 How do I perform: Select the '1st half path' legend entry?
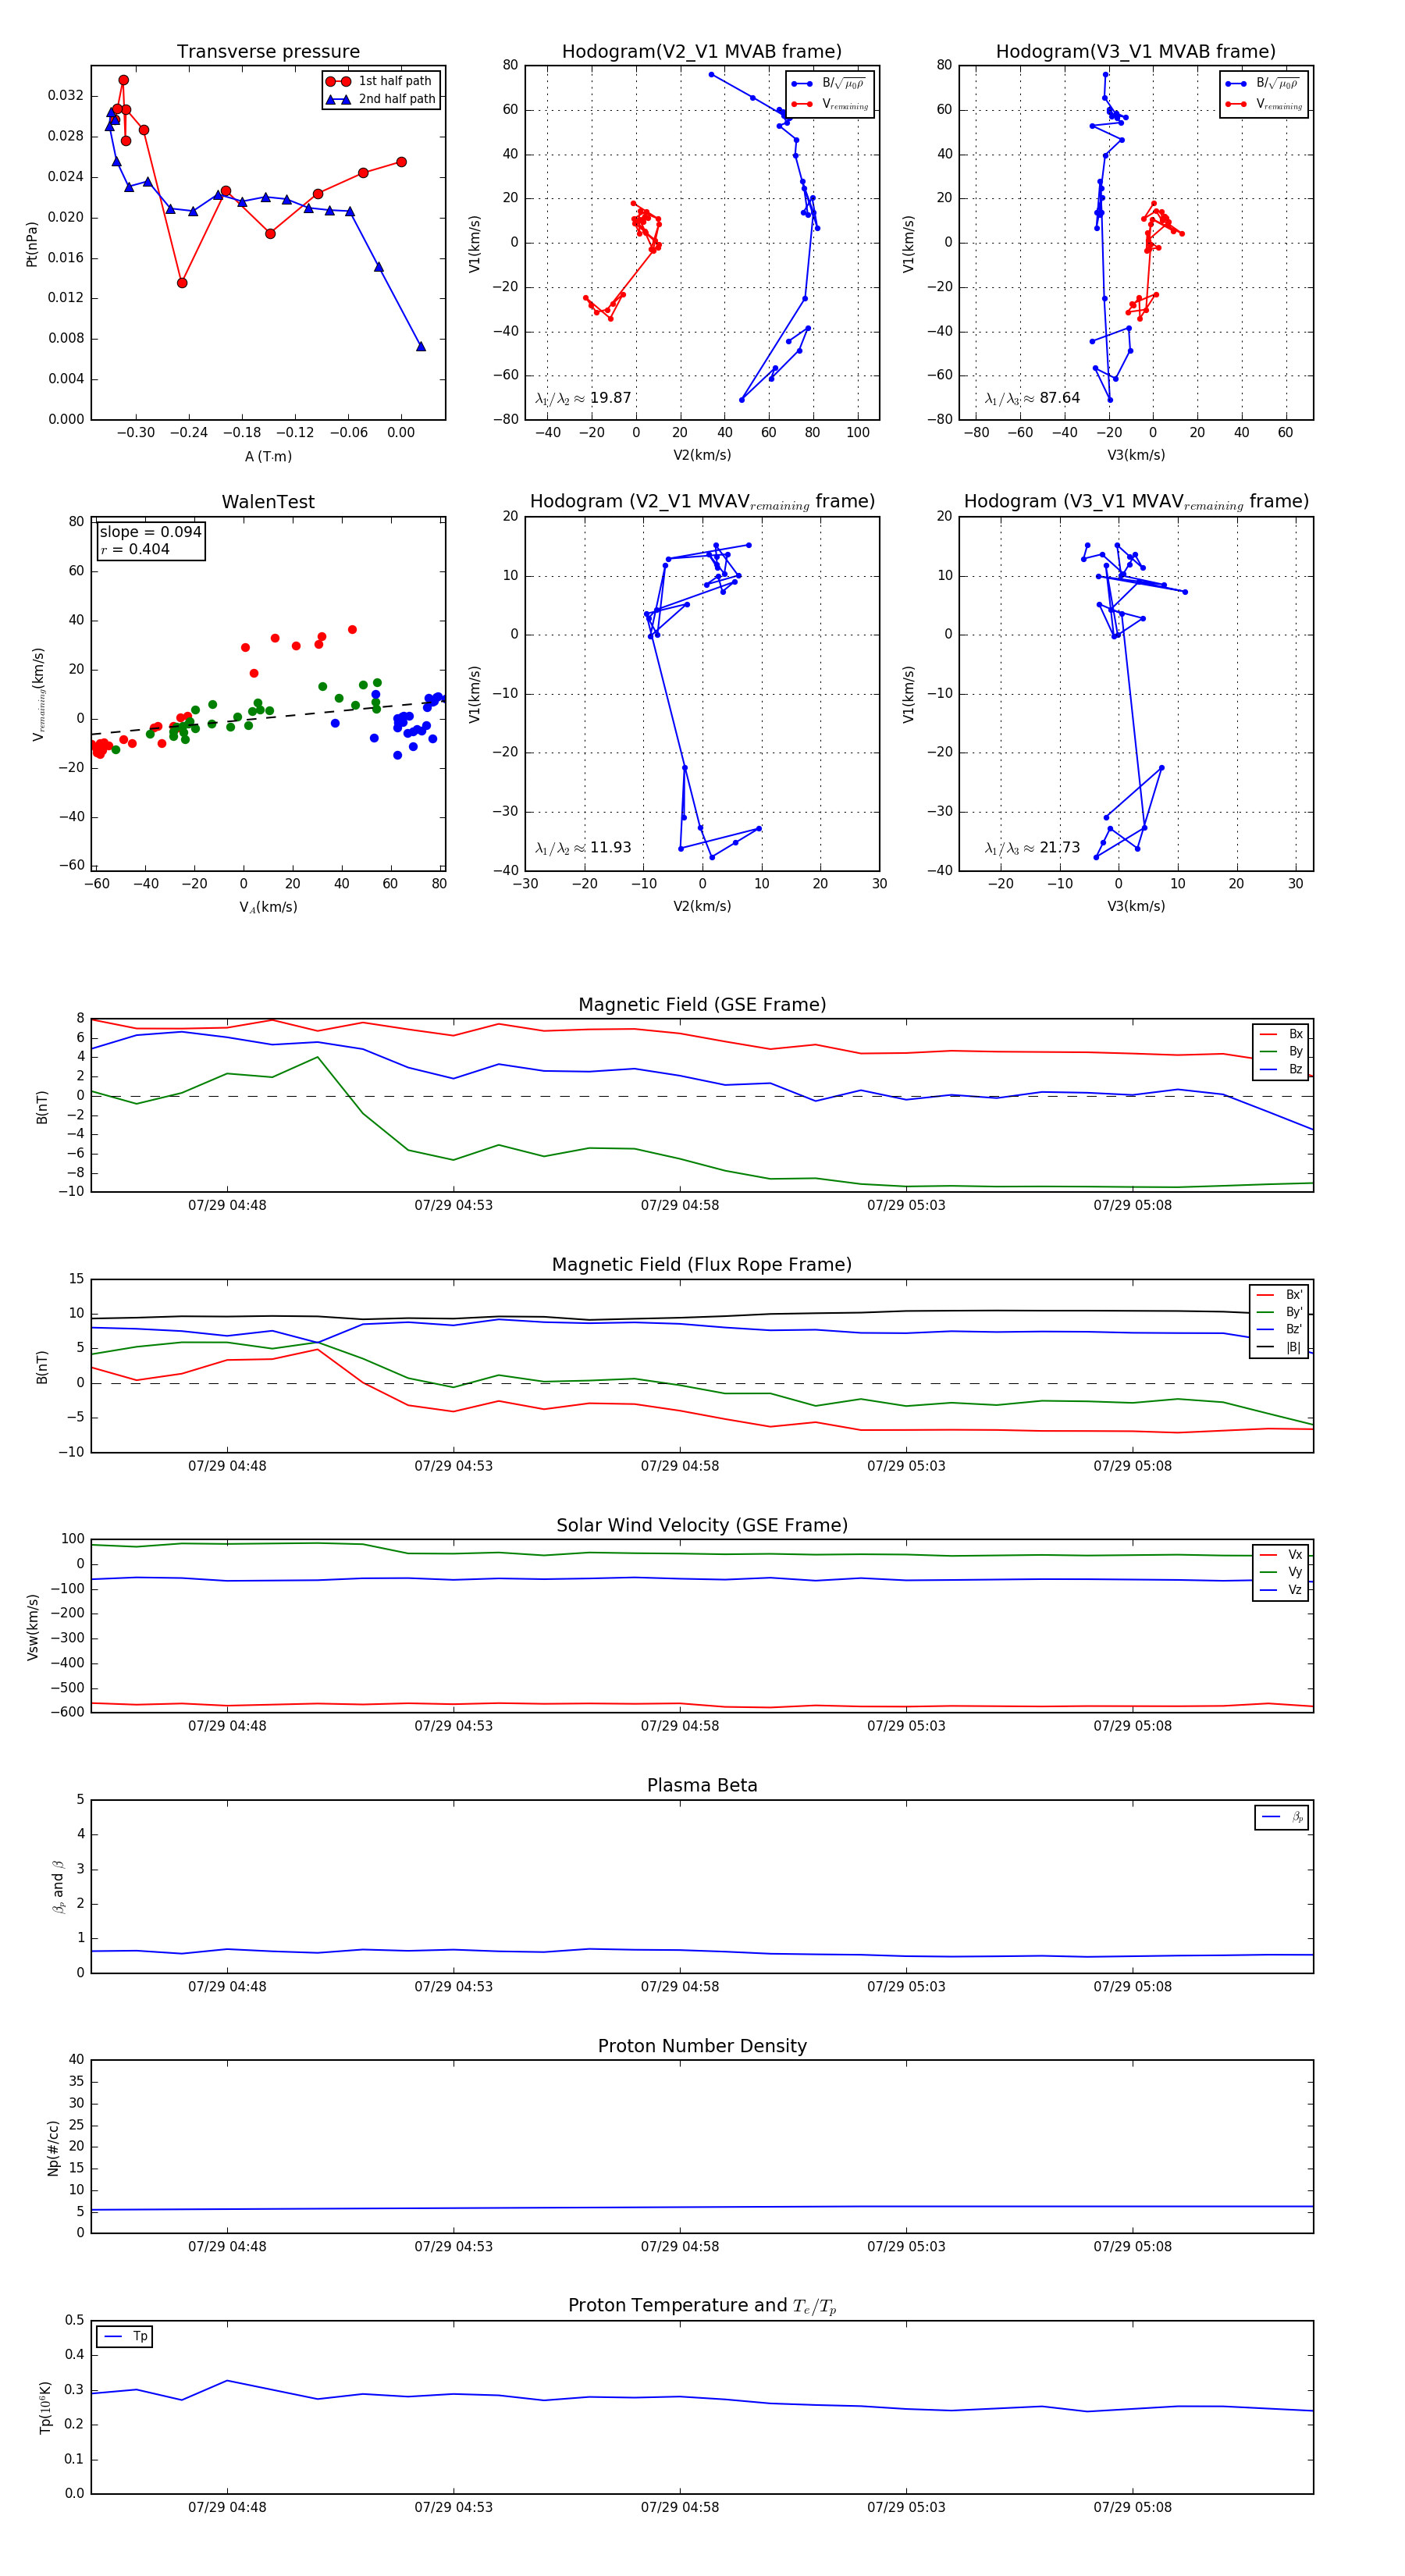coord(380,81)
